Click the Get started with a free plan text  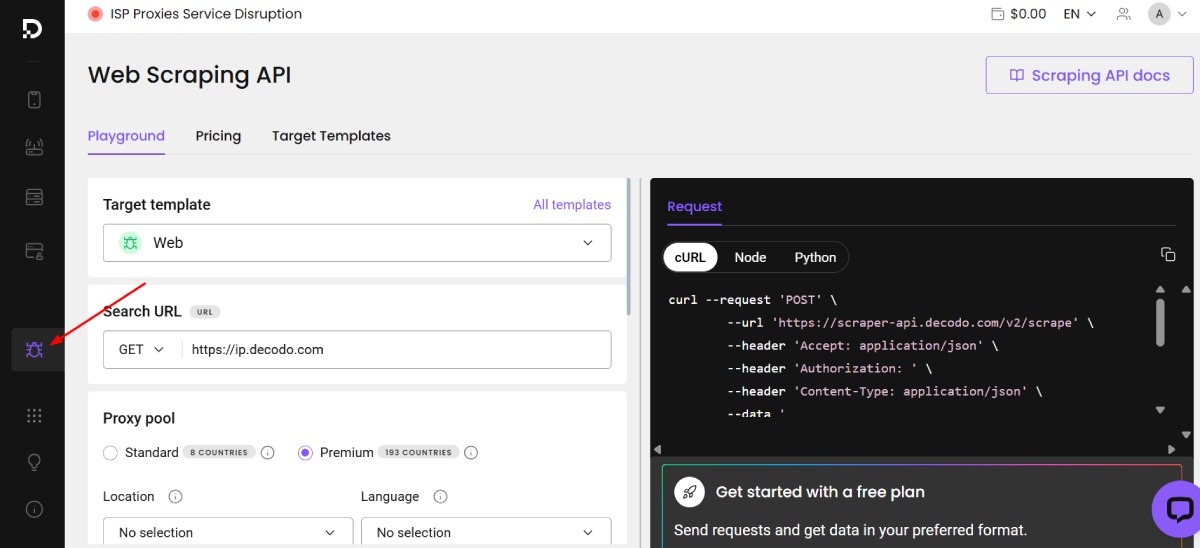[820, 492]
